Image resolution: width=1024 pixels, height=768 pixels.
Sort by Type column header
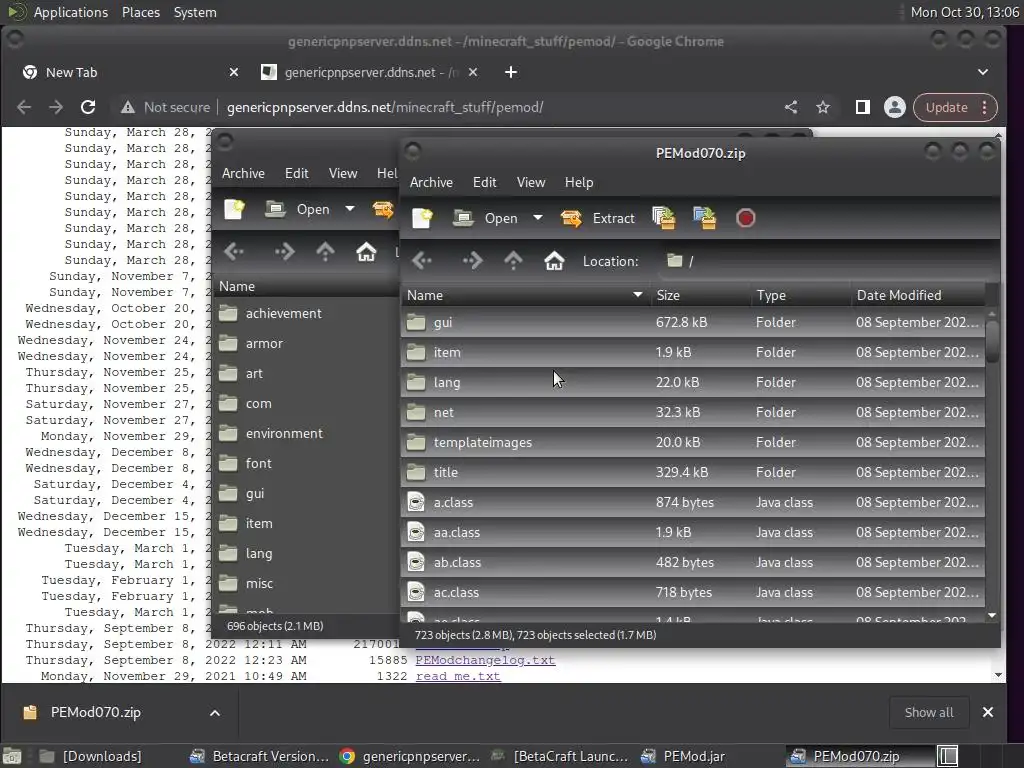pos(800,295)
